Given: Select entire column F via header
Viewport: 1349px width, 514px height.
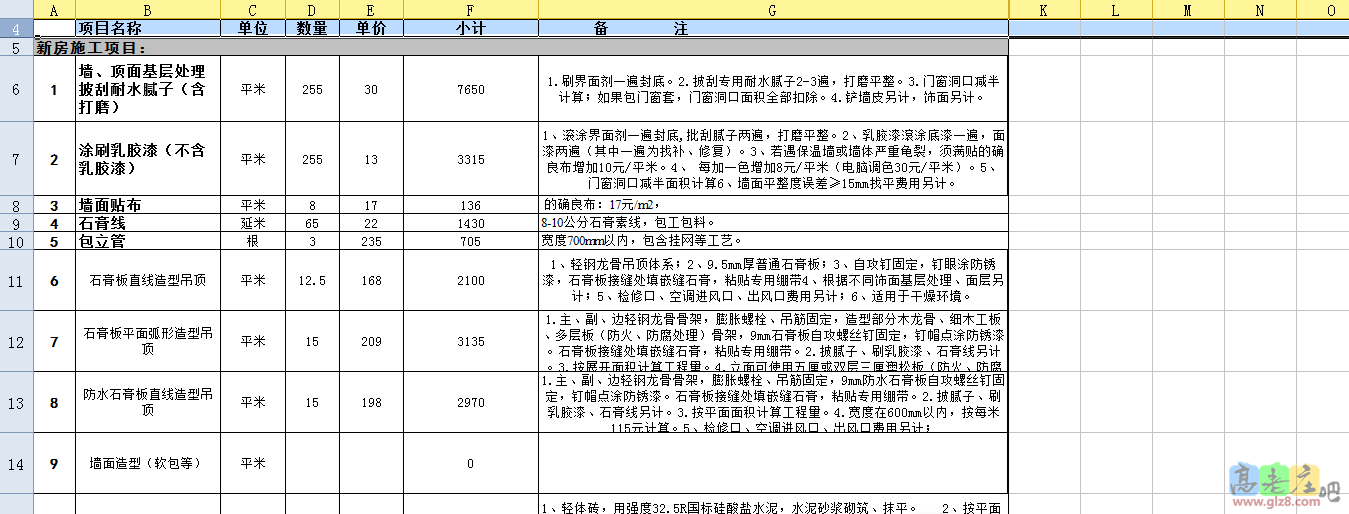Looking at the screenshot, I should coord(470,10).
